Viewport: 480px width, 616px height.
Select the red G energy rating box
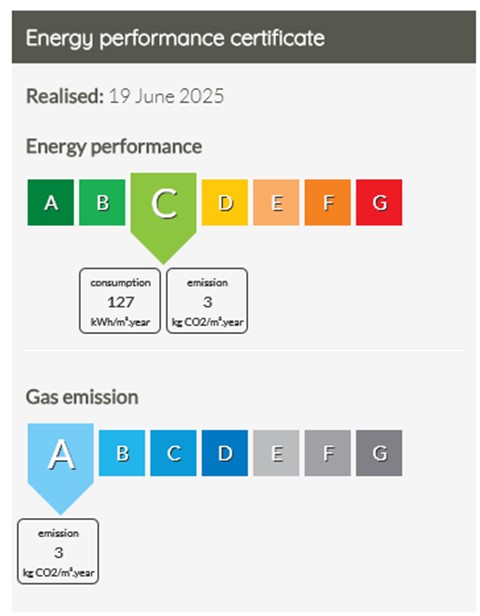coord(379,202)
